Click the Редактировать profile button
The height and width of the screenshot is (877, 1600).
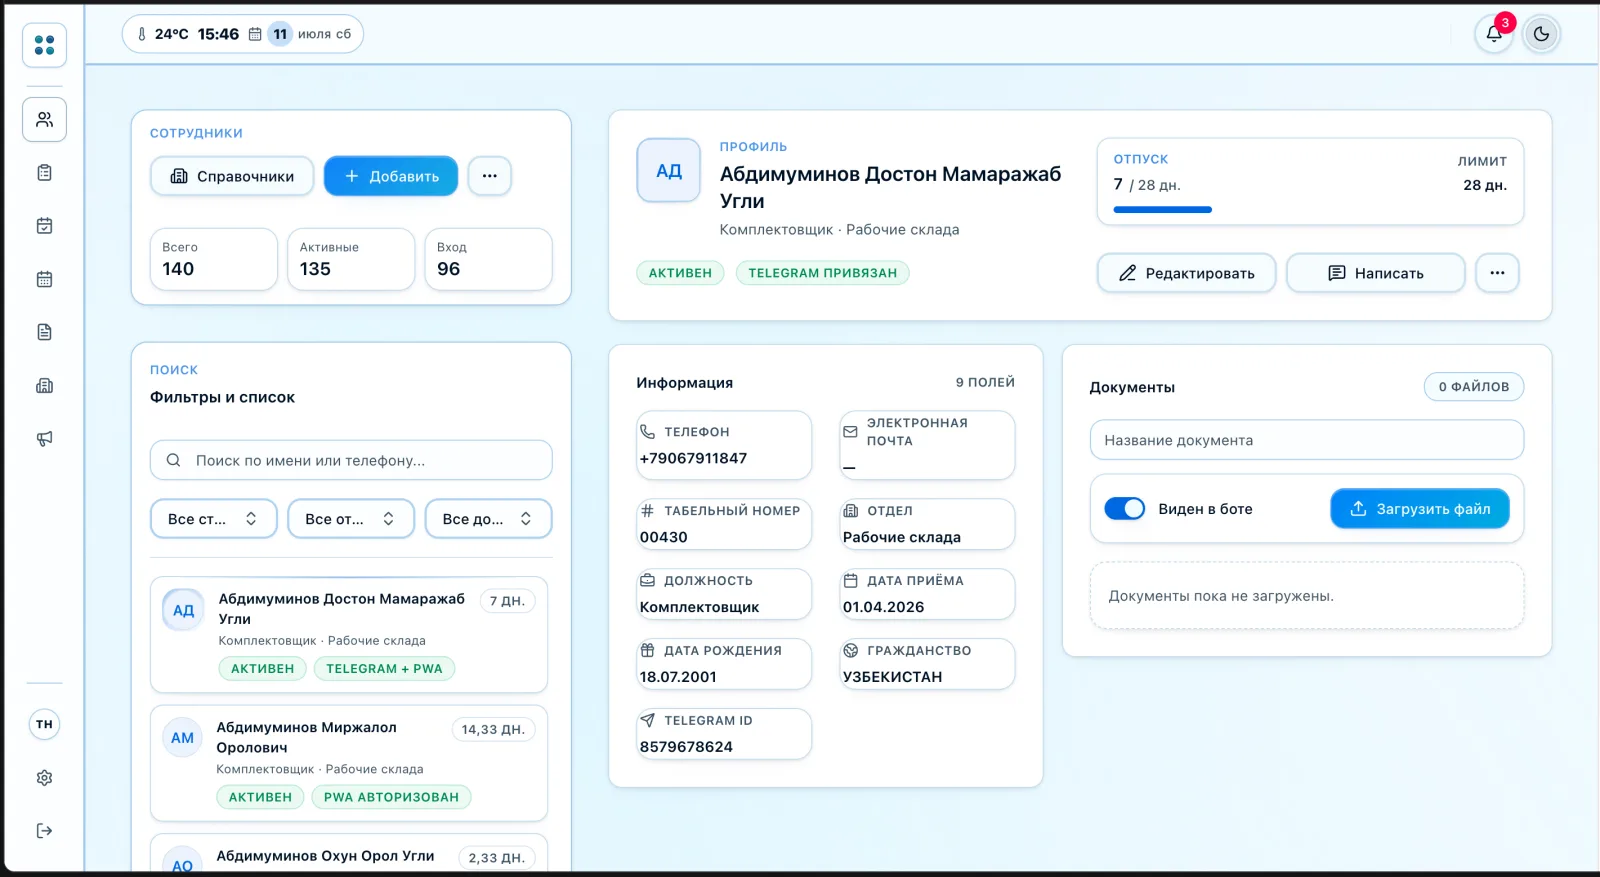click(1186, 273)
